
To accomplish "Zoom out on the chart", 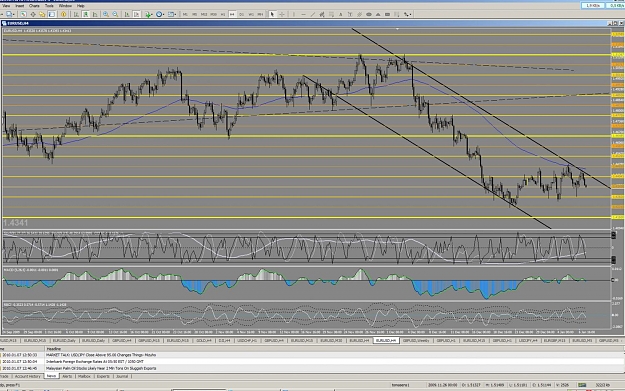I will click(x=115, y=14).
